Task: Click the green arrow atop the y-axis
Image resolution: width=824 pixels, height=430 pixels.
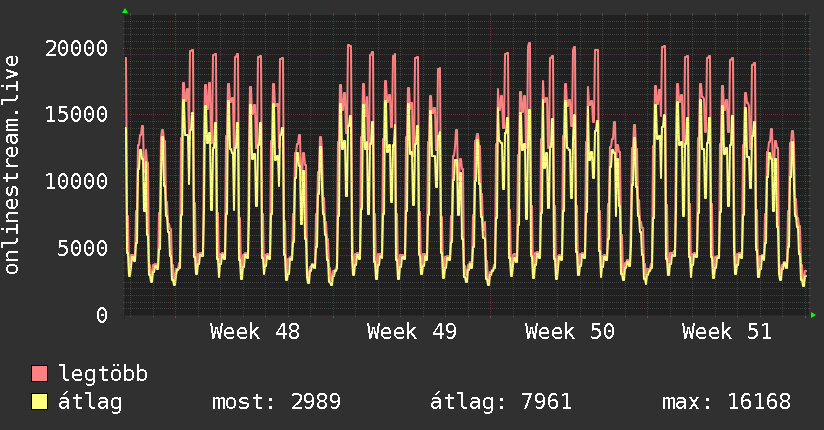Action: pos(125,11)
